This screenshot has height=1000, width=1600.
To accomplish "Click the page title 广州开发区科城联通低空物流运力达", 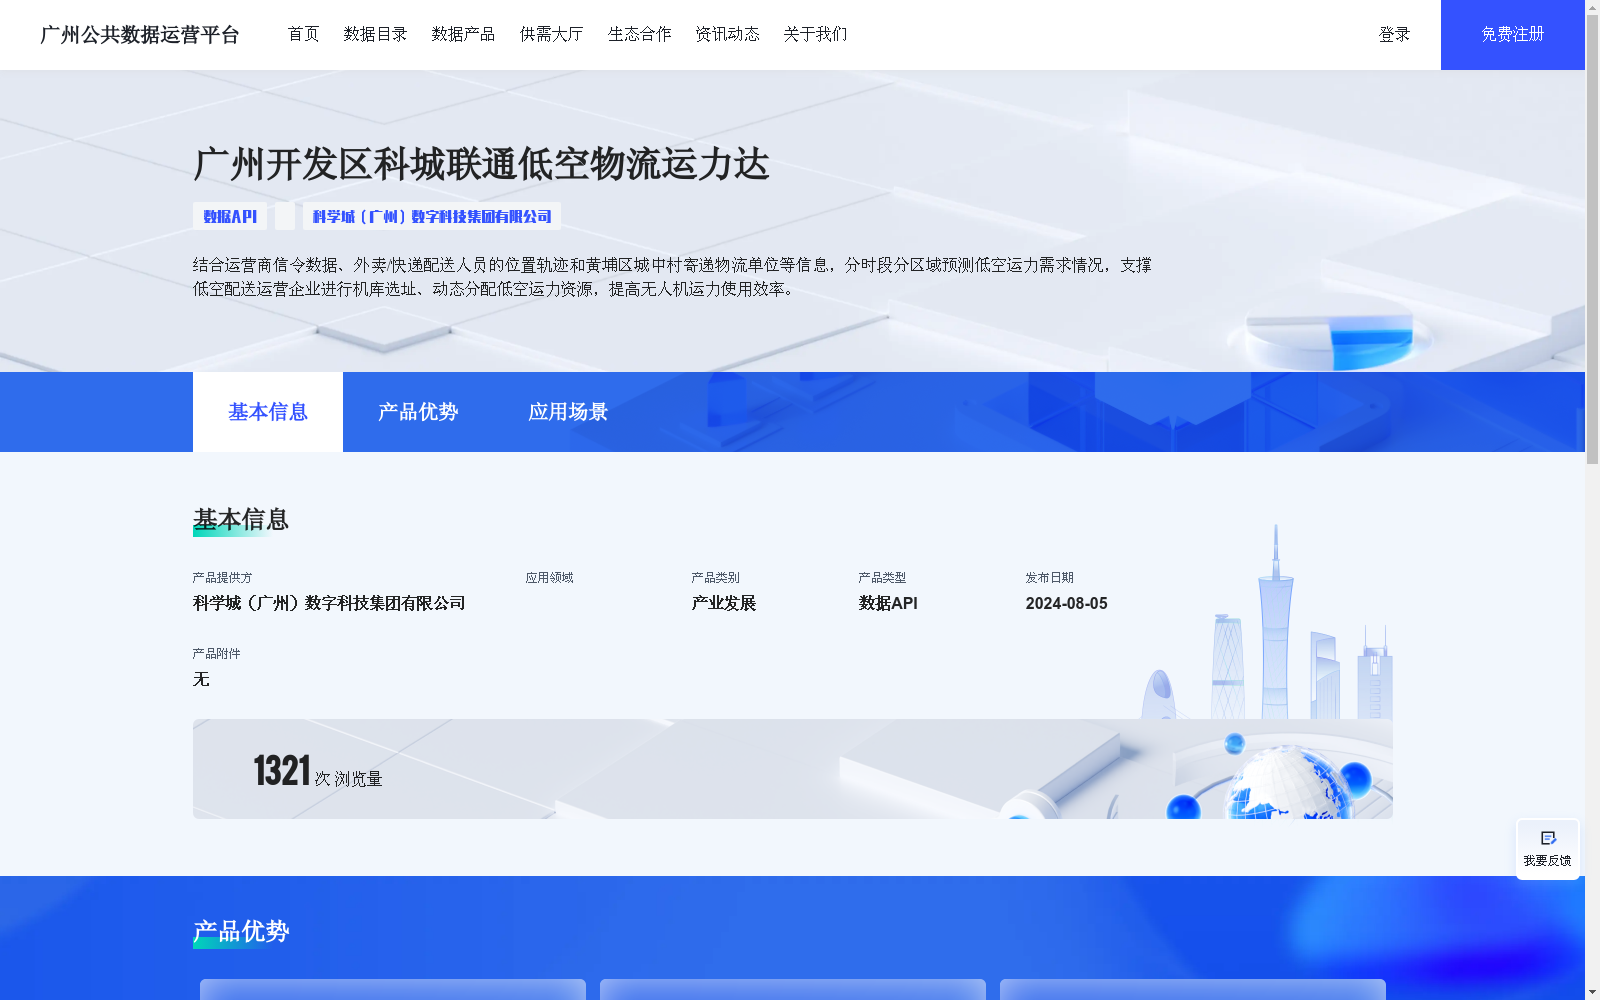I will pos(481,164).
